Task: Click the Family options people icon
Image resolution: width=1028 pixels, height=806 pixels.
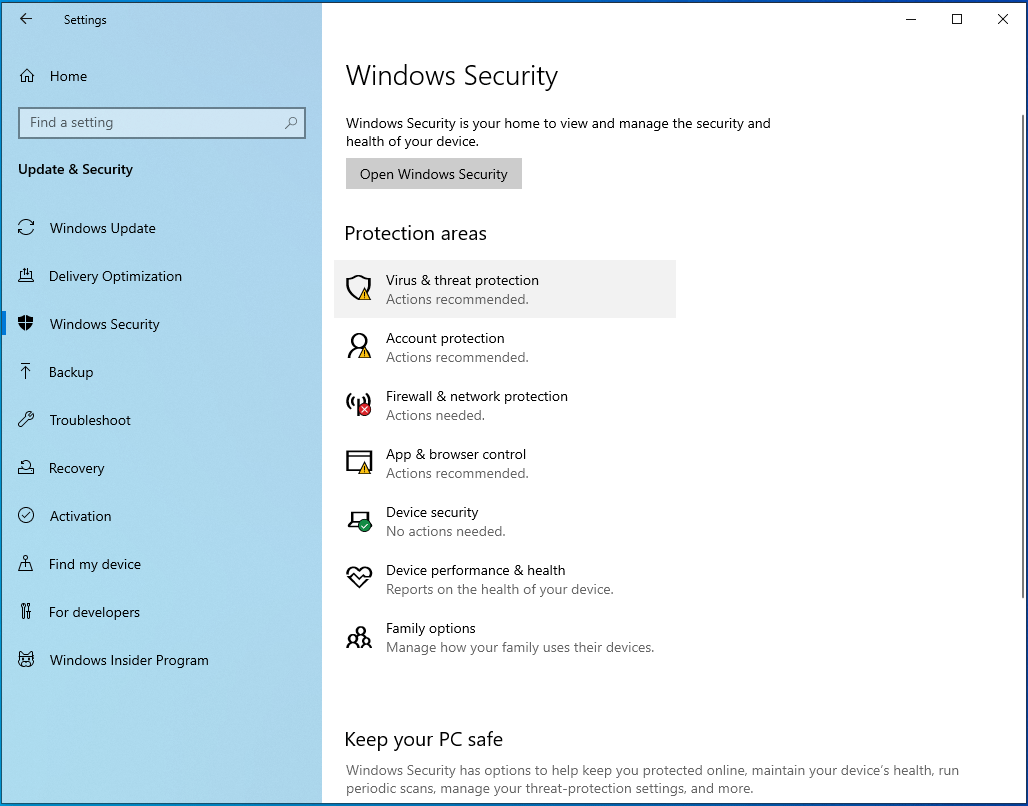Action: pyautogui.click(x=358, y=637)
